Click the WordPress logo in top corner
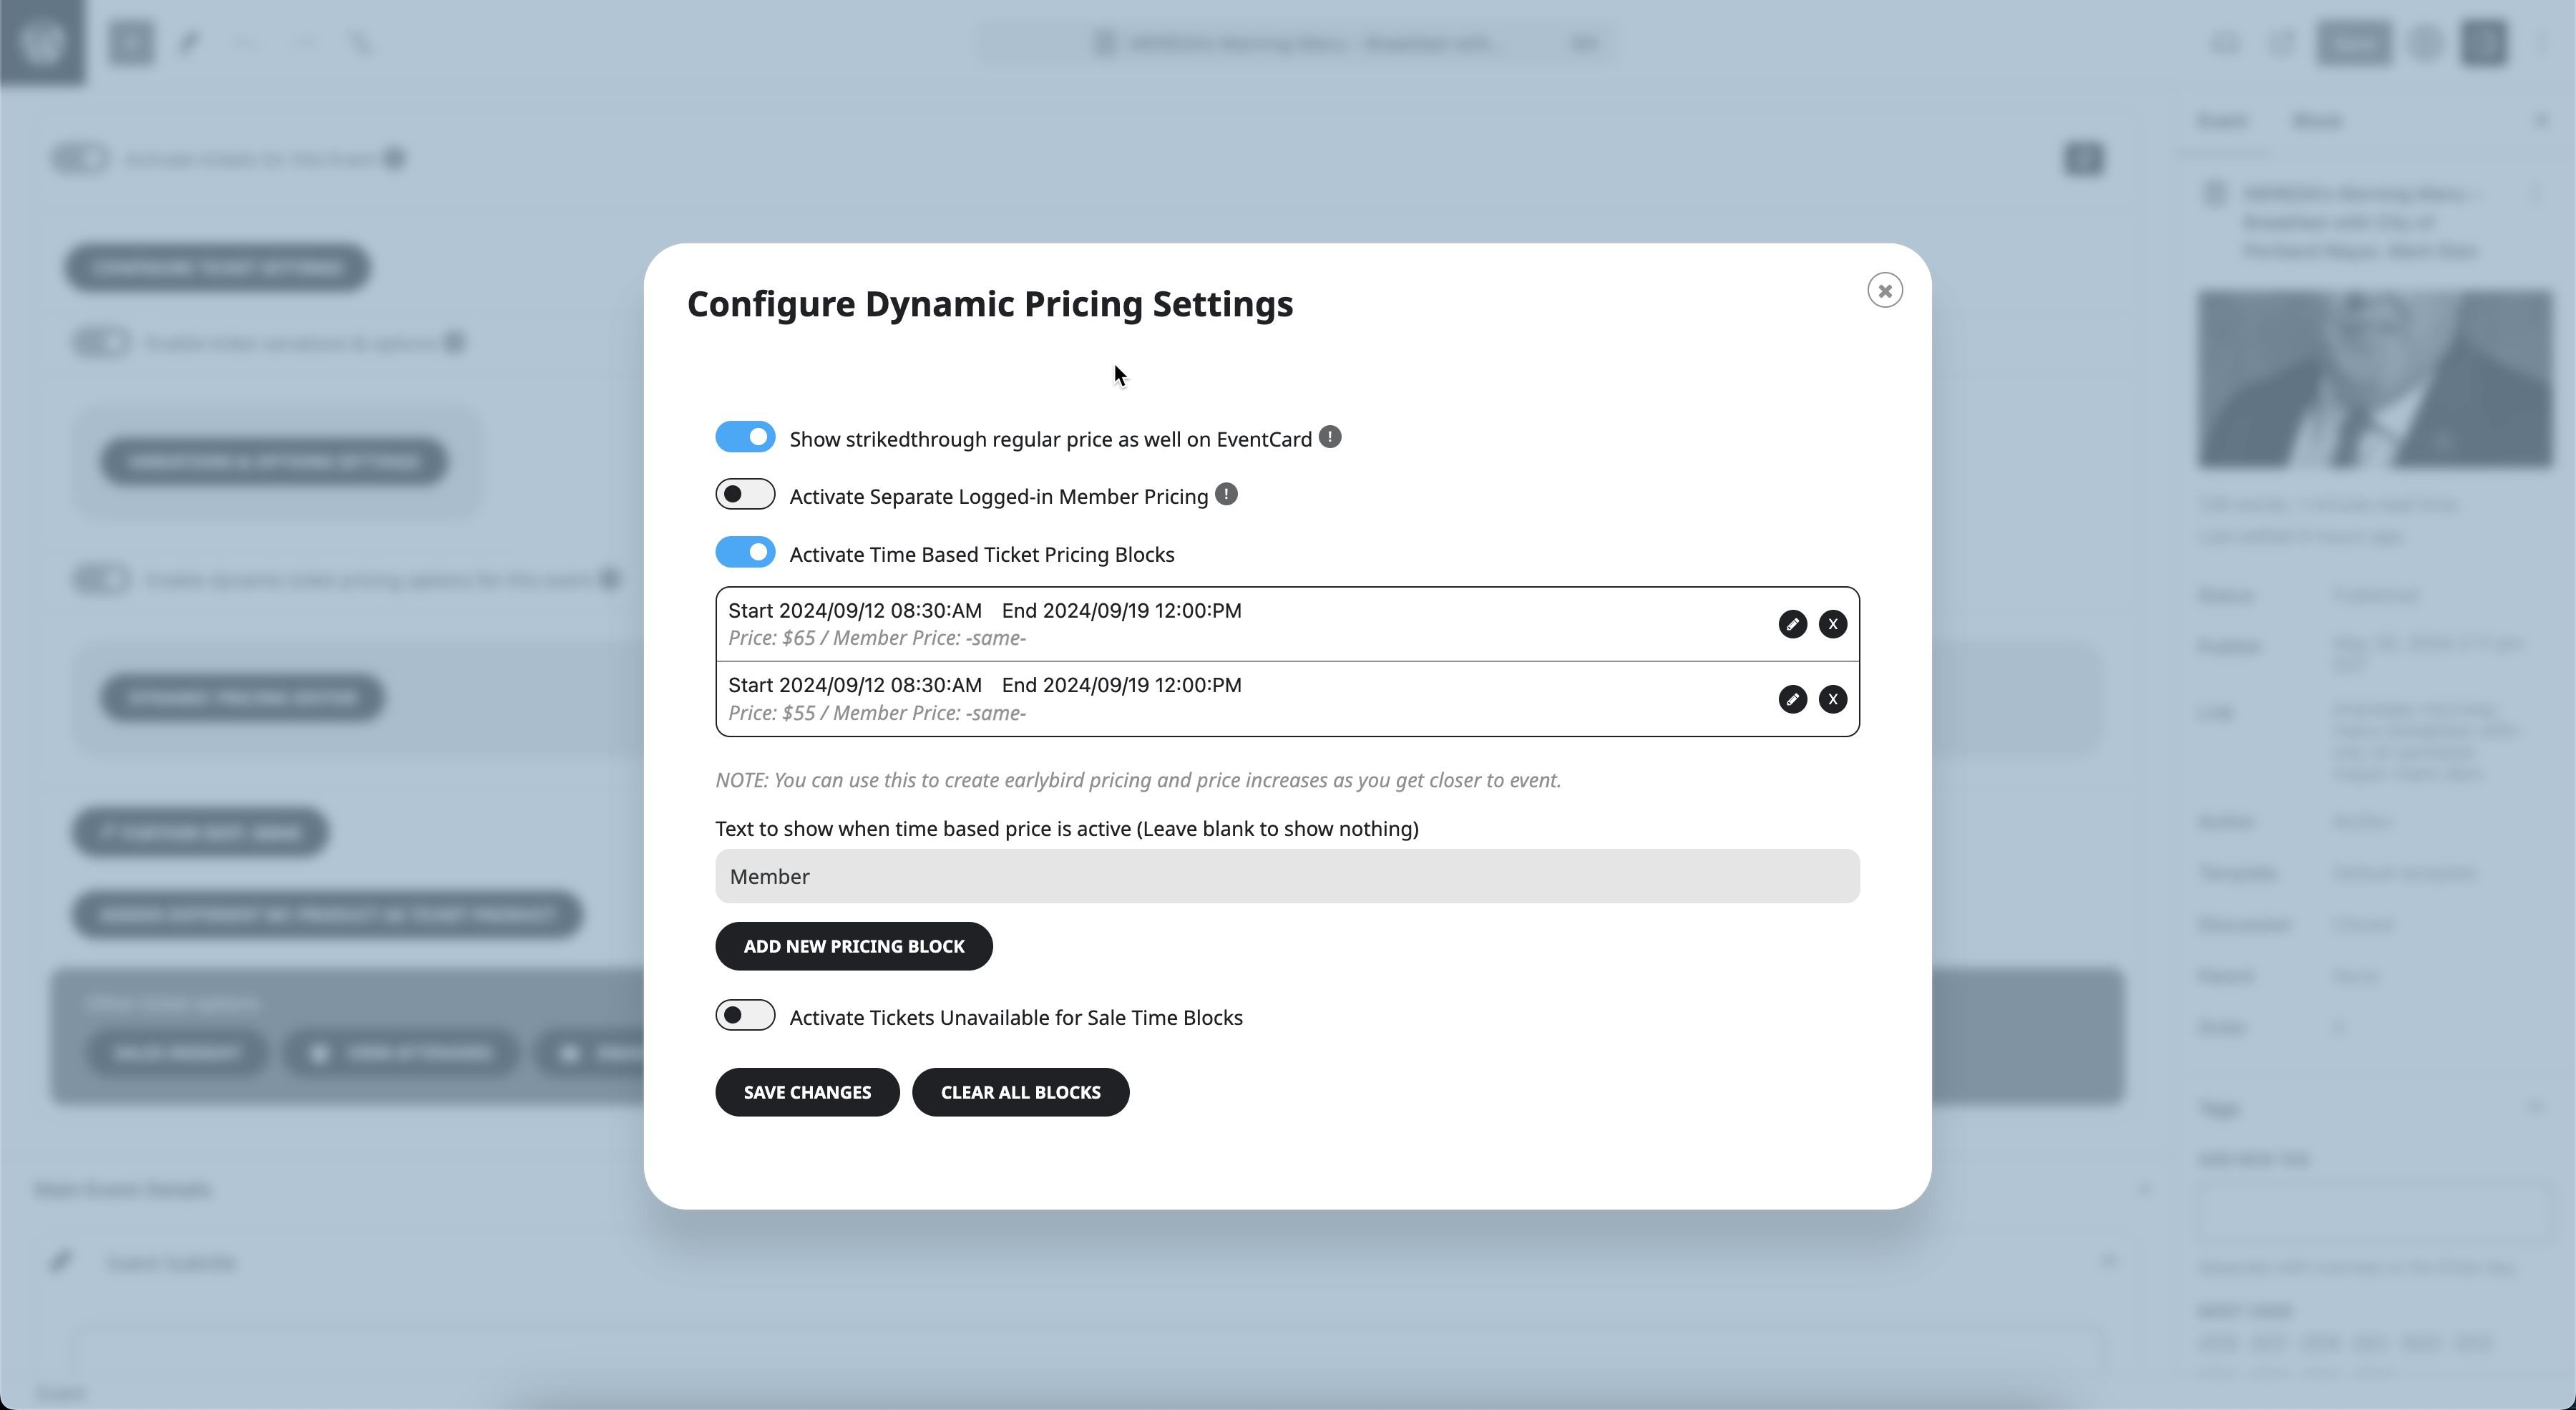Viewport: 2576px width, 1410px height. point(42,42)
